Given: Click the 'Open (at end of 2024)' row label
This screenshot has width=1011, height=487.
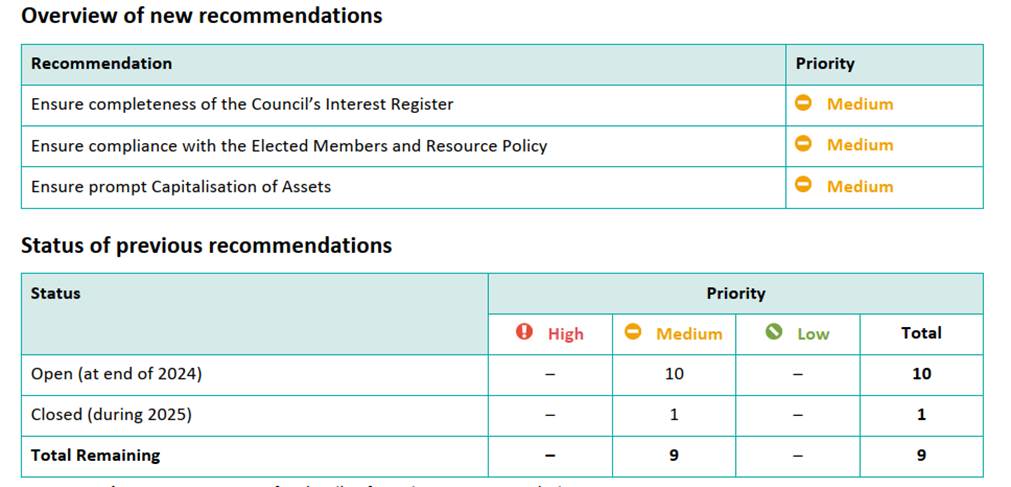Looking at the screenshot, I should (x=116, y=374).
